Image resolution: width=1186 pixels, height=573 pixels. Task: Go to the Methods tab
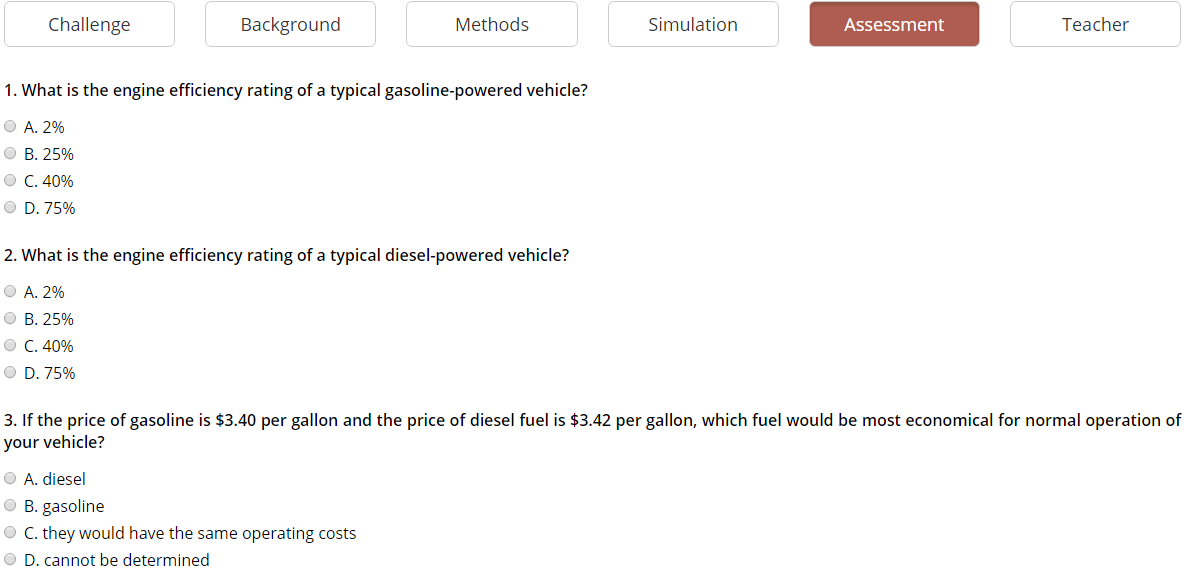[492, 24]
